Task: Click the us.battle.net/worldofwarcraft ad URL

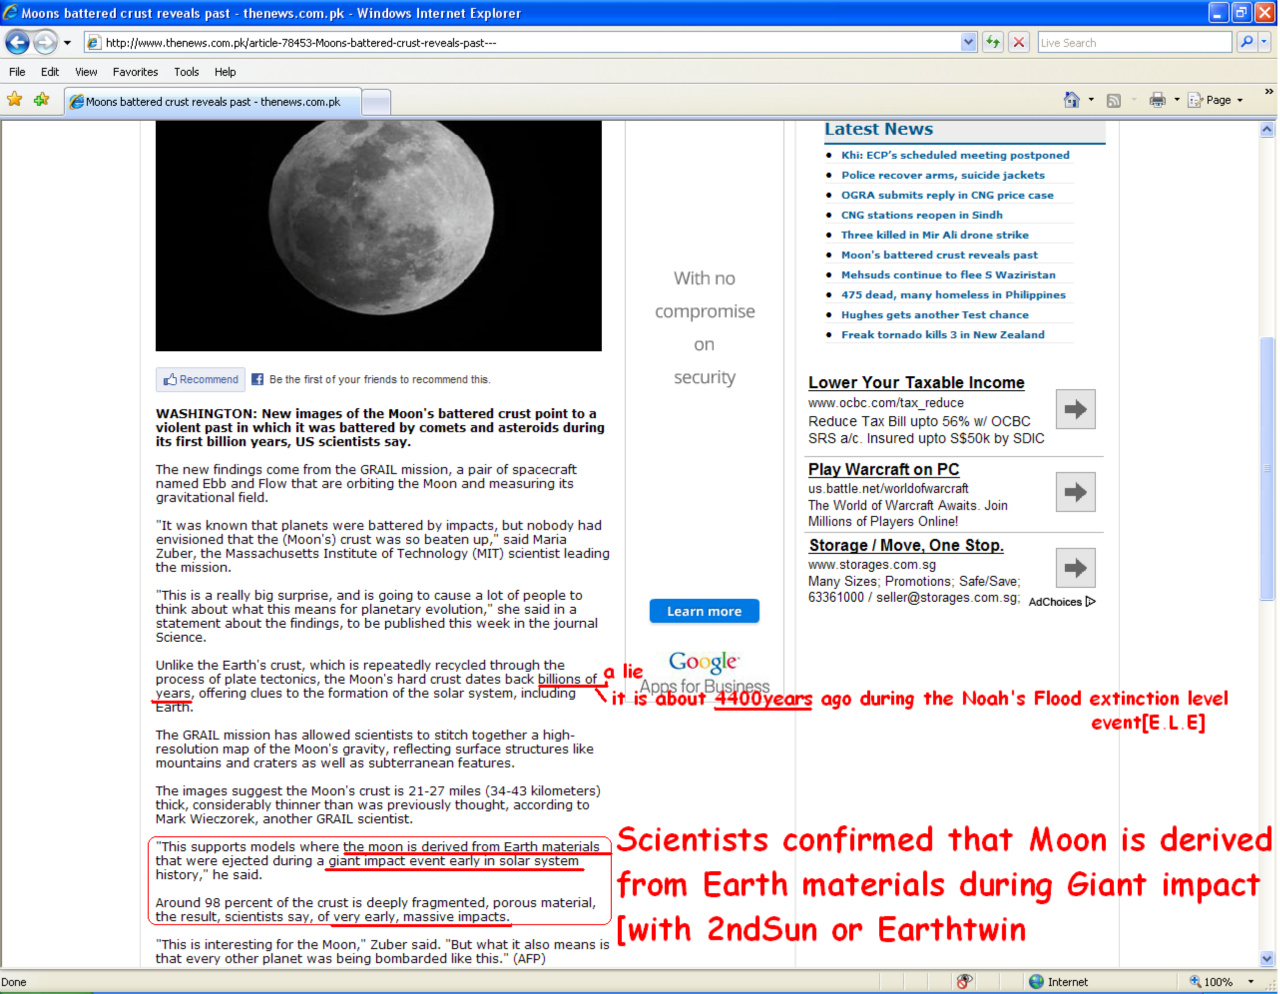Action: 888,489
